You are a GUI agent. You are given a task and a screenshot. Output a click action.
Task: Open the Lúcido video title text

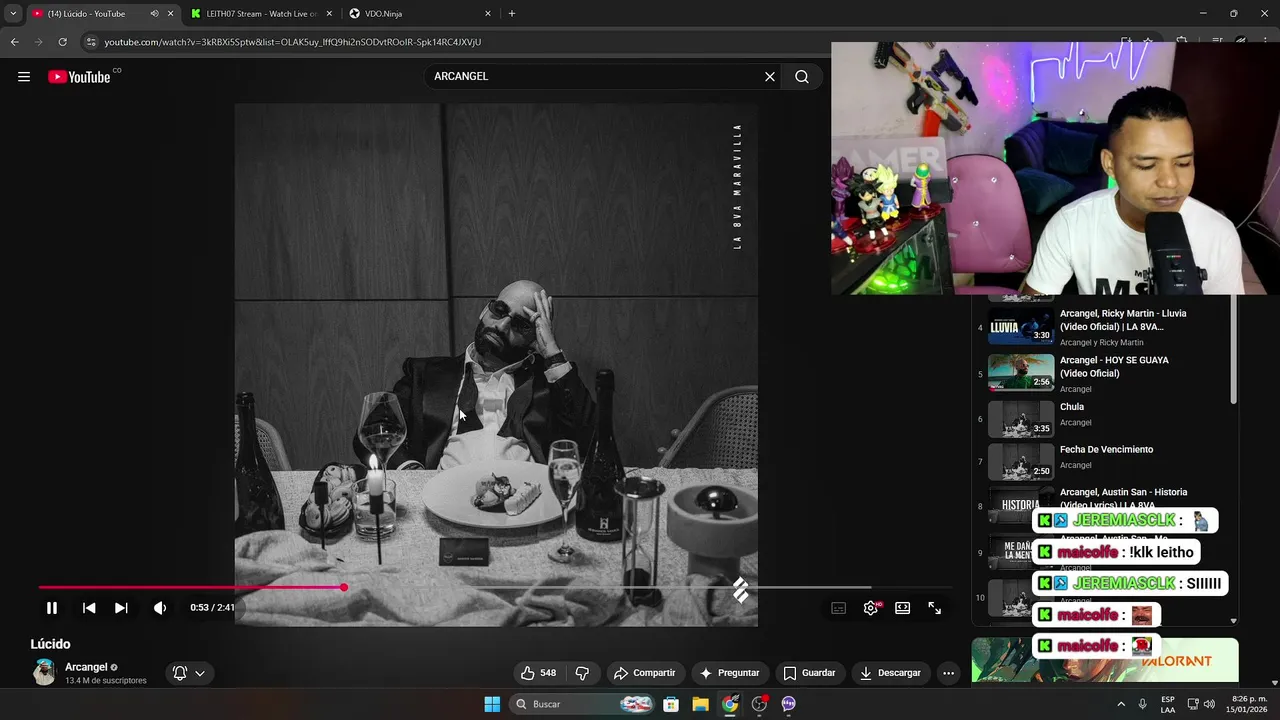pos(50,644)
